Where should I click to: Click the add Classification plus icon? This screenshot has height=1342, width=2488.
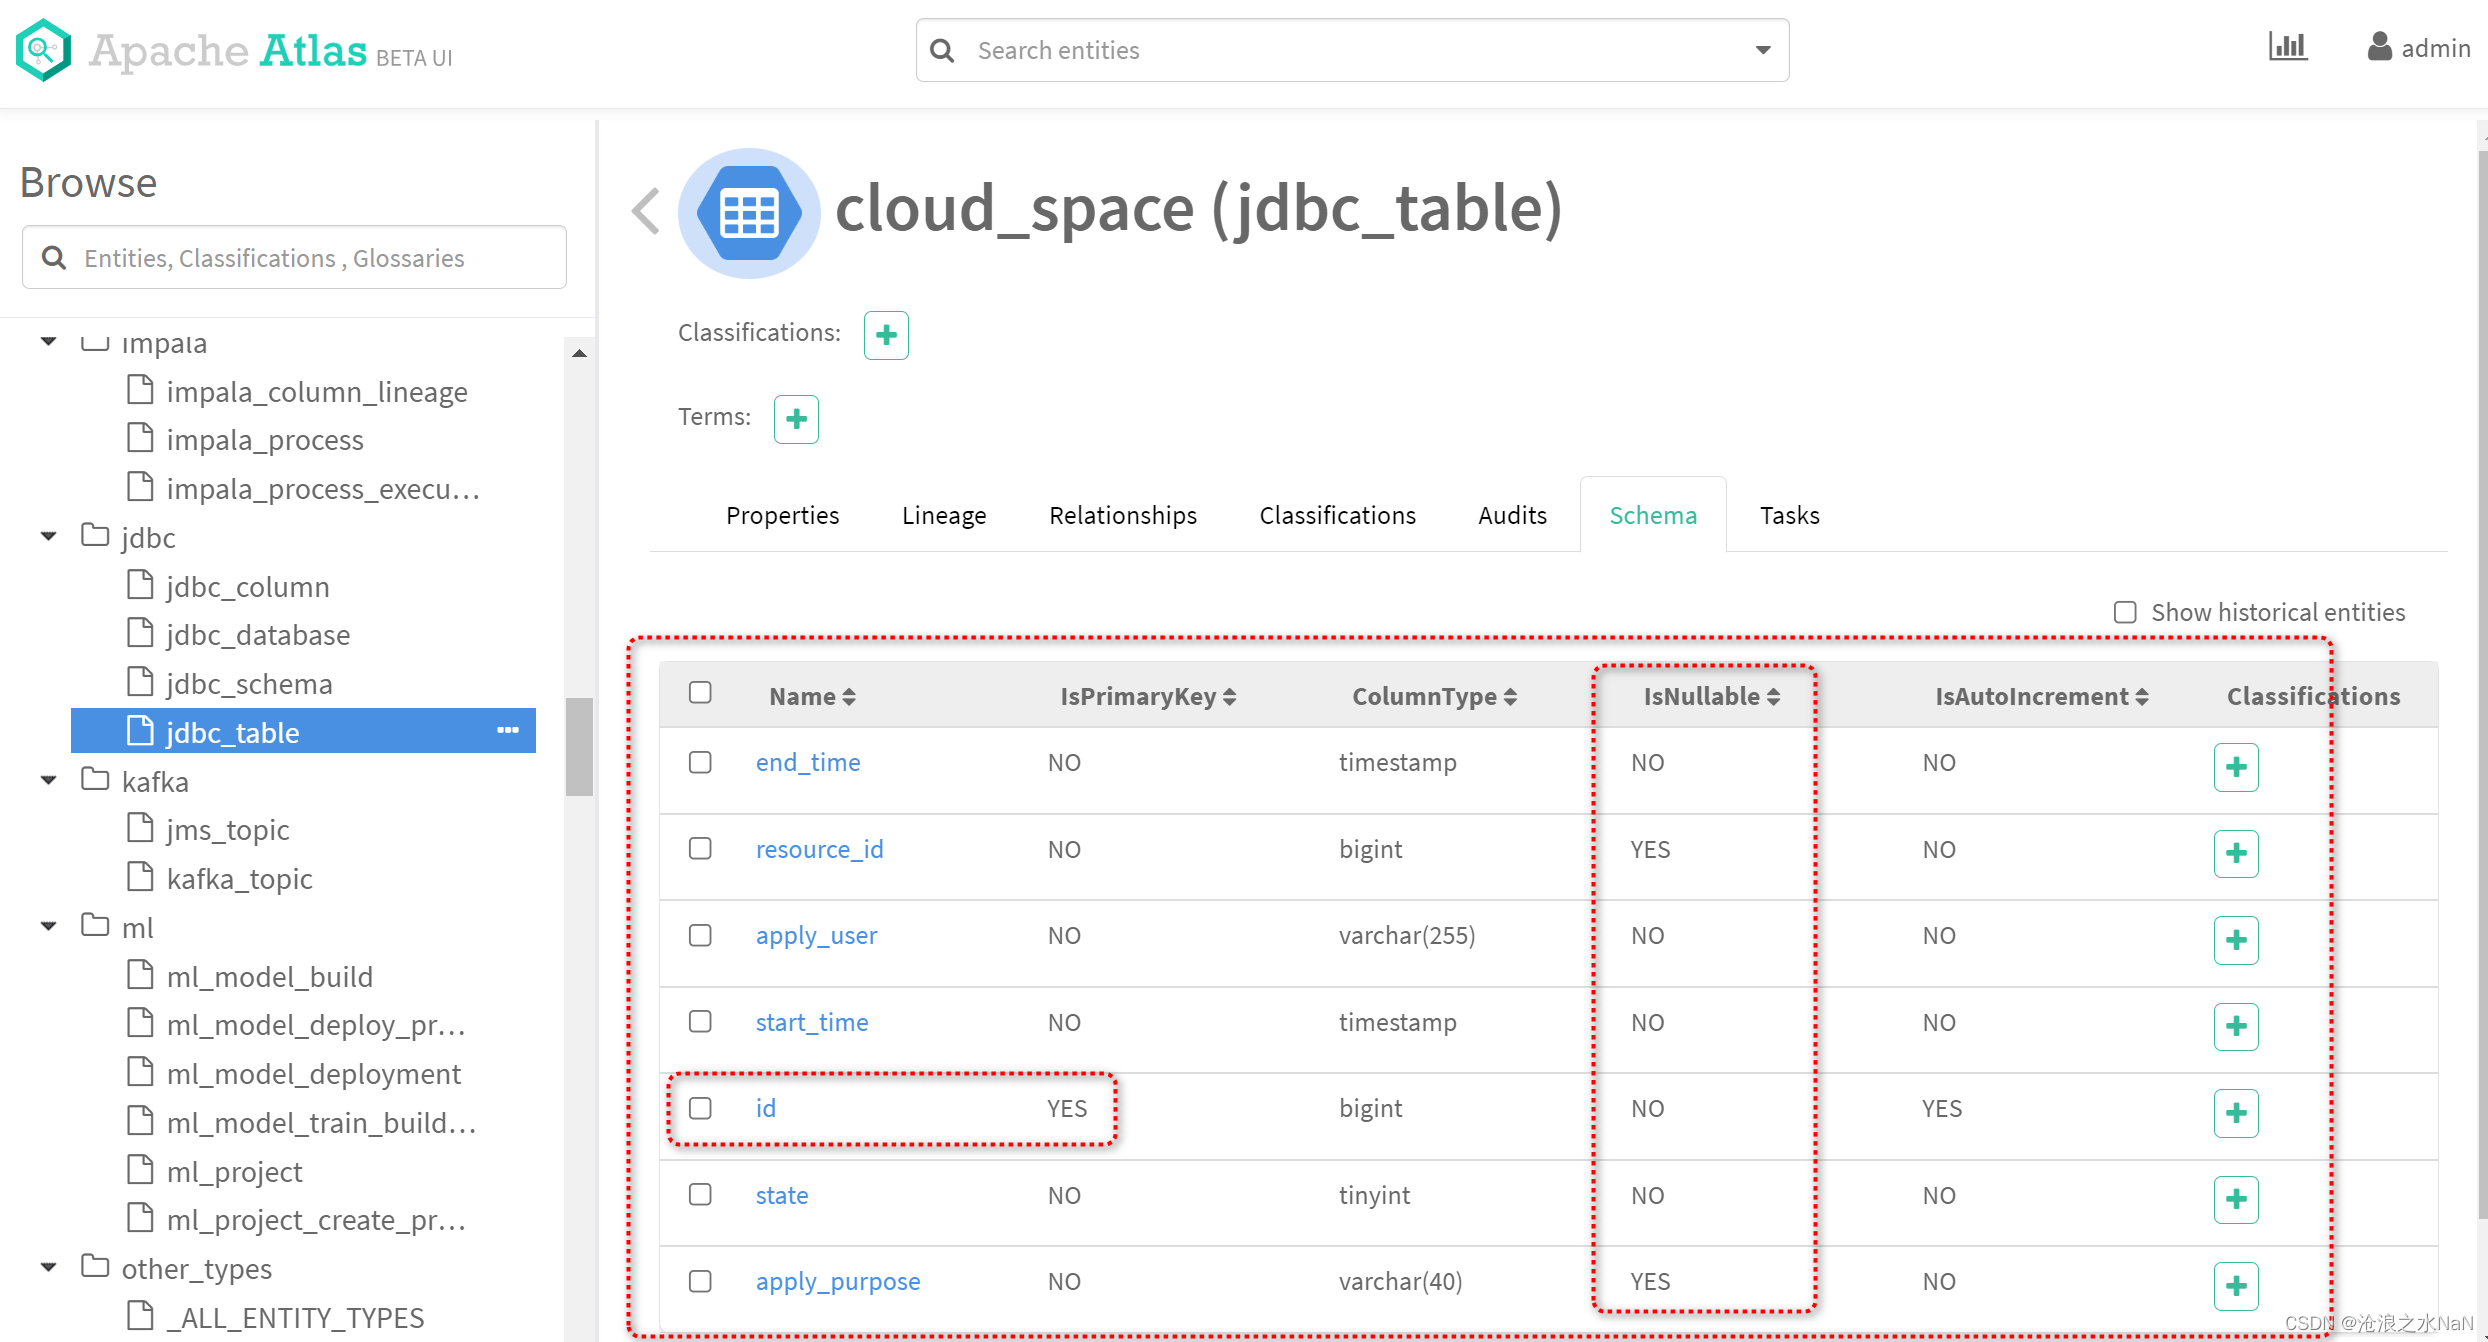pyautogui.click(x=886, y=336)
